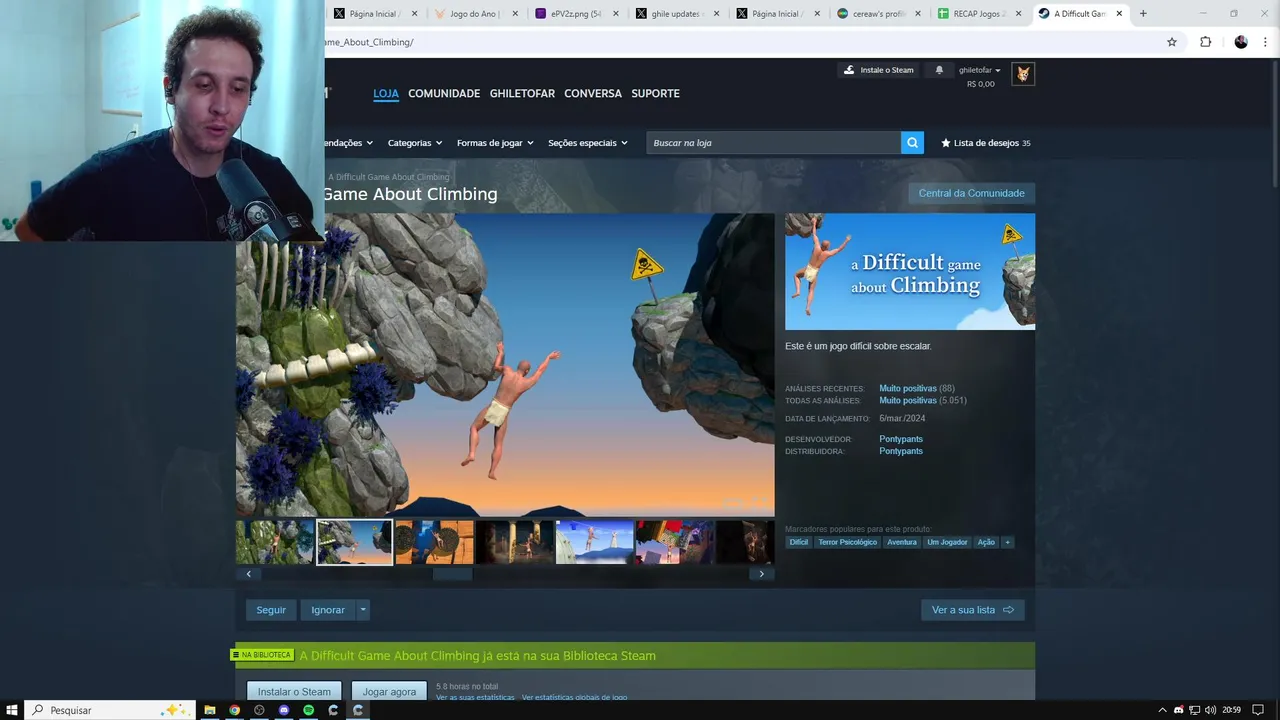Close the cereaw's profile tab
The height and width of the screenshot is (720, 1280).
coord(917,14)
